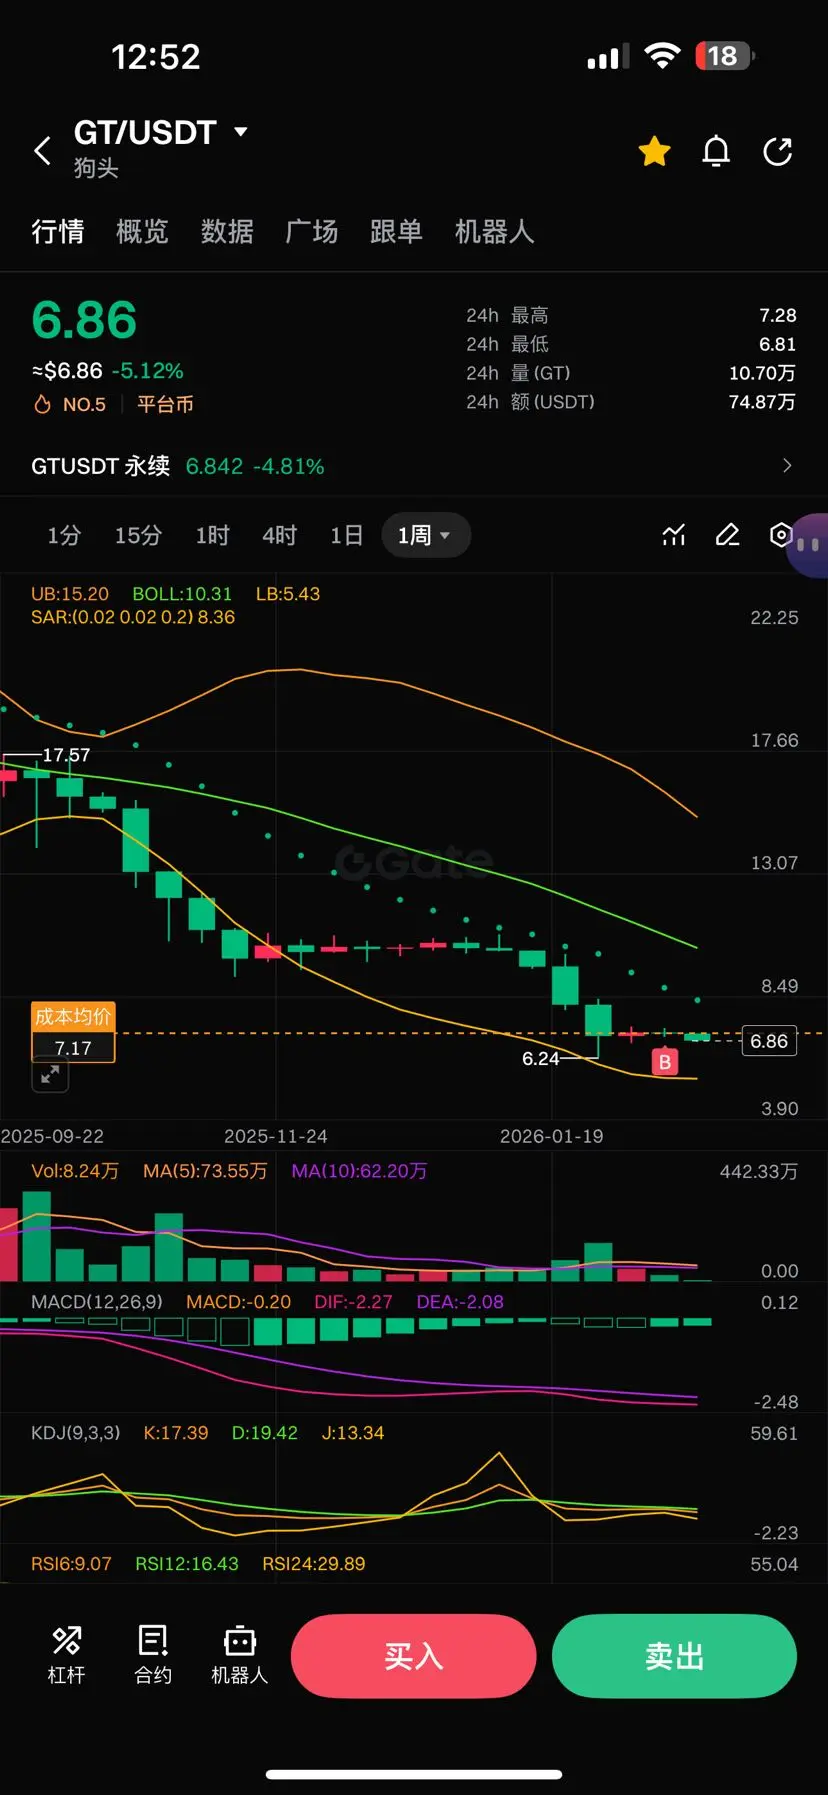Open the 1周 timeframe dropdown
The width and height of the screenshot is (828, 1795).
(x=426, y=535)
